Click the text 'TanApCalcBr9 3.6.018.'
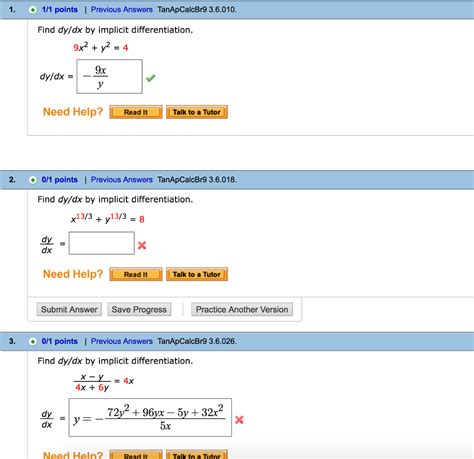The image size is (474, 459). tap(197, 180)
